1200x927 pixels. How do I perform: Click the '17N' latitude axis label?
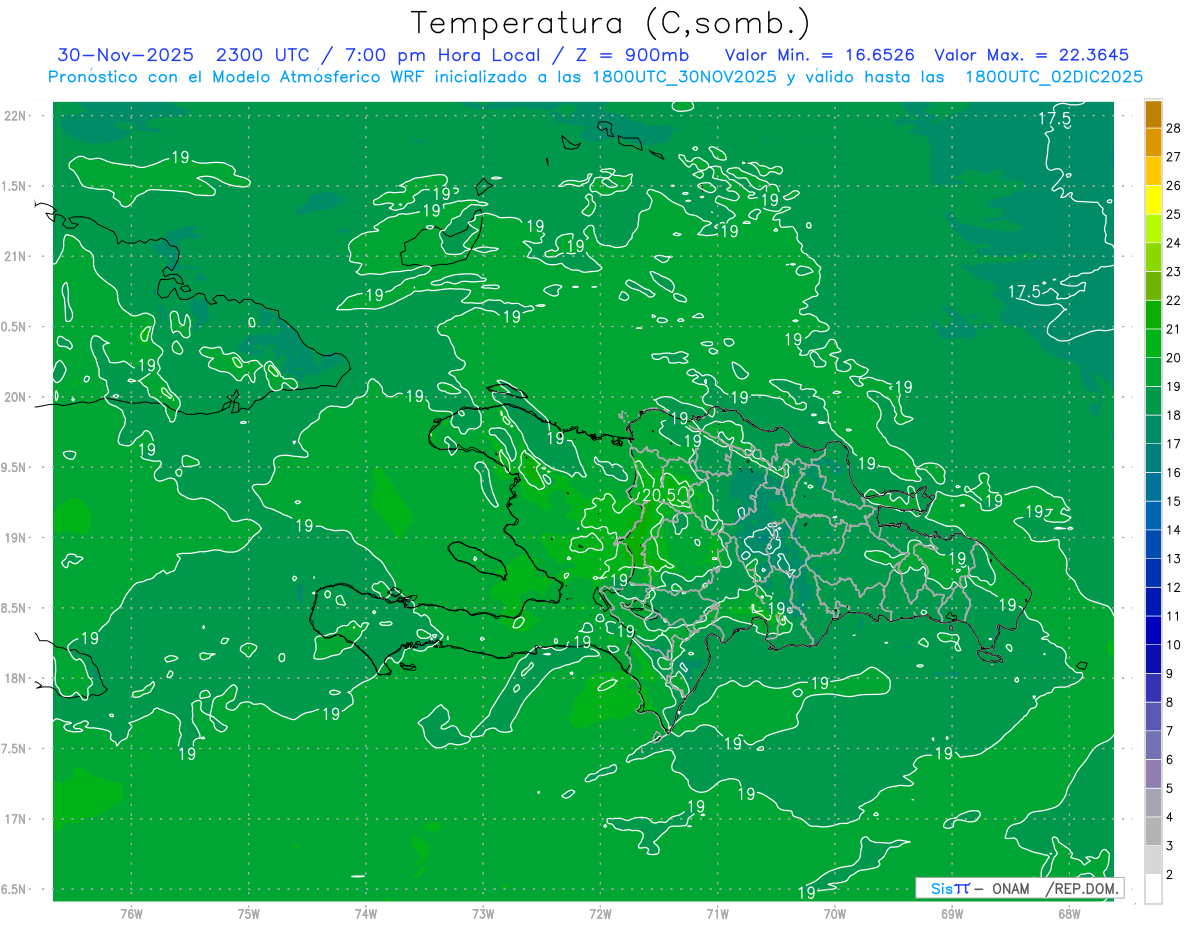[15, 819]
